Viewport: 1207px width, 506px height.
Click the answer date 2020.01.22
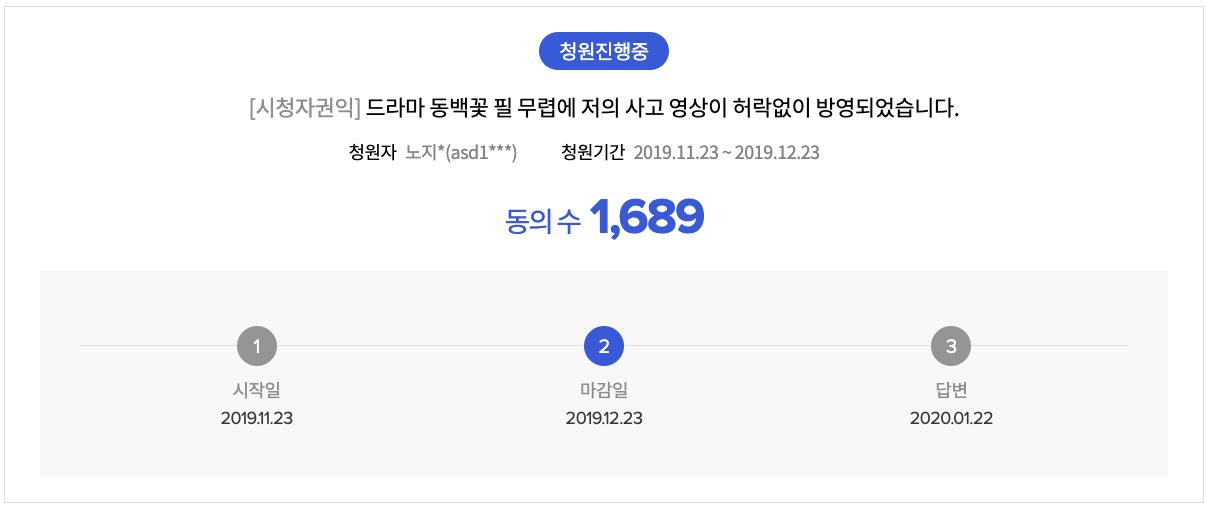[x=950, y=418]
